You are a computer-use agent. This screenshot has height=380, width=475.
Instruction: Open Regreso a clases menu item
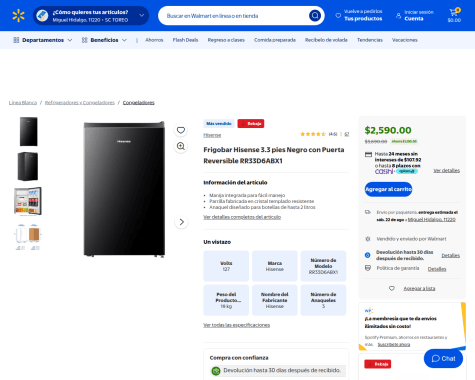pos(226,40)
